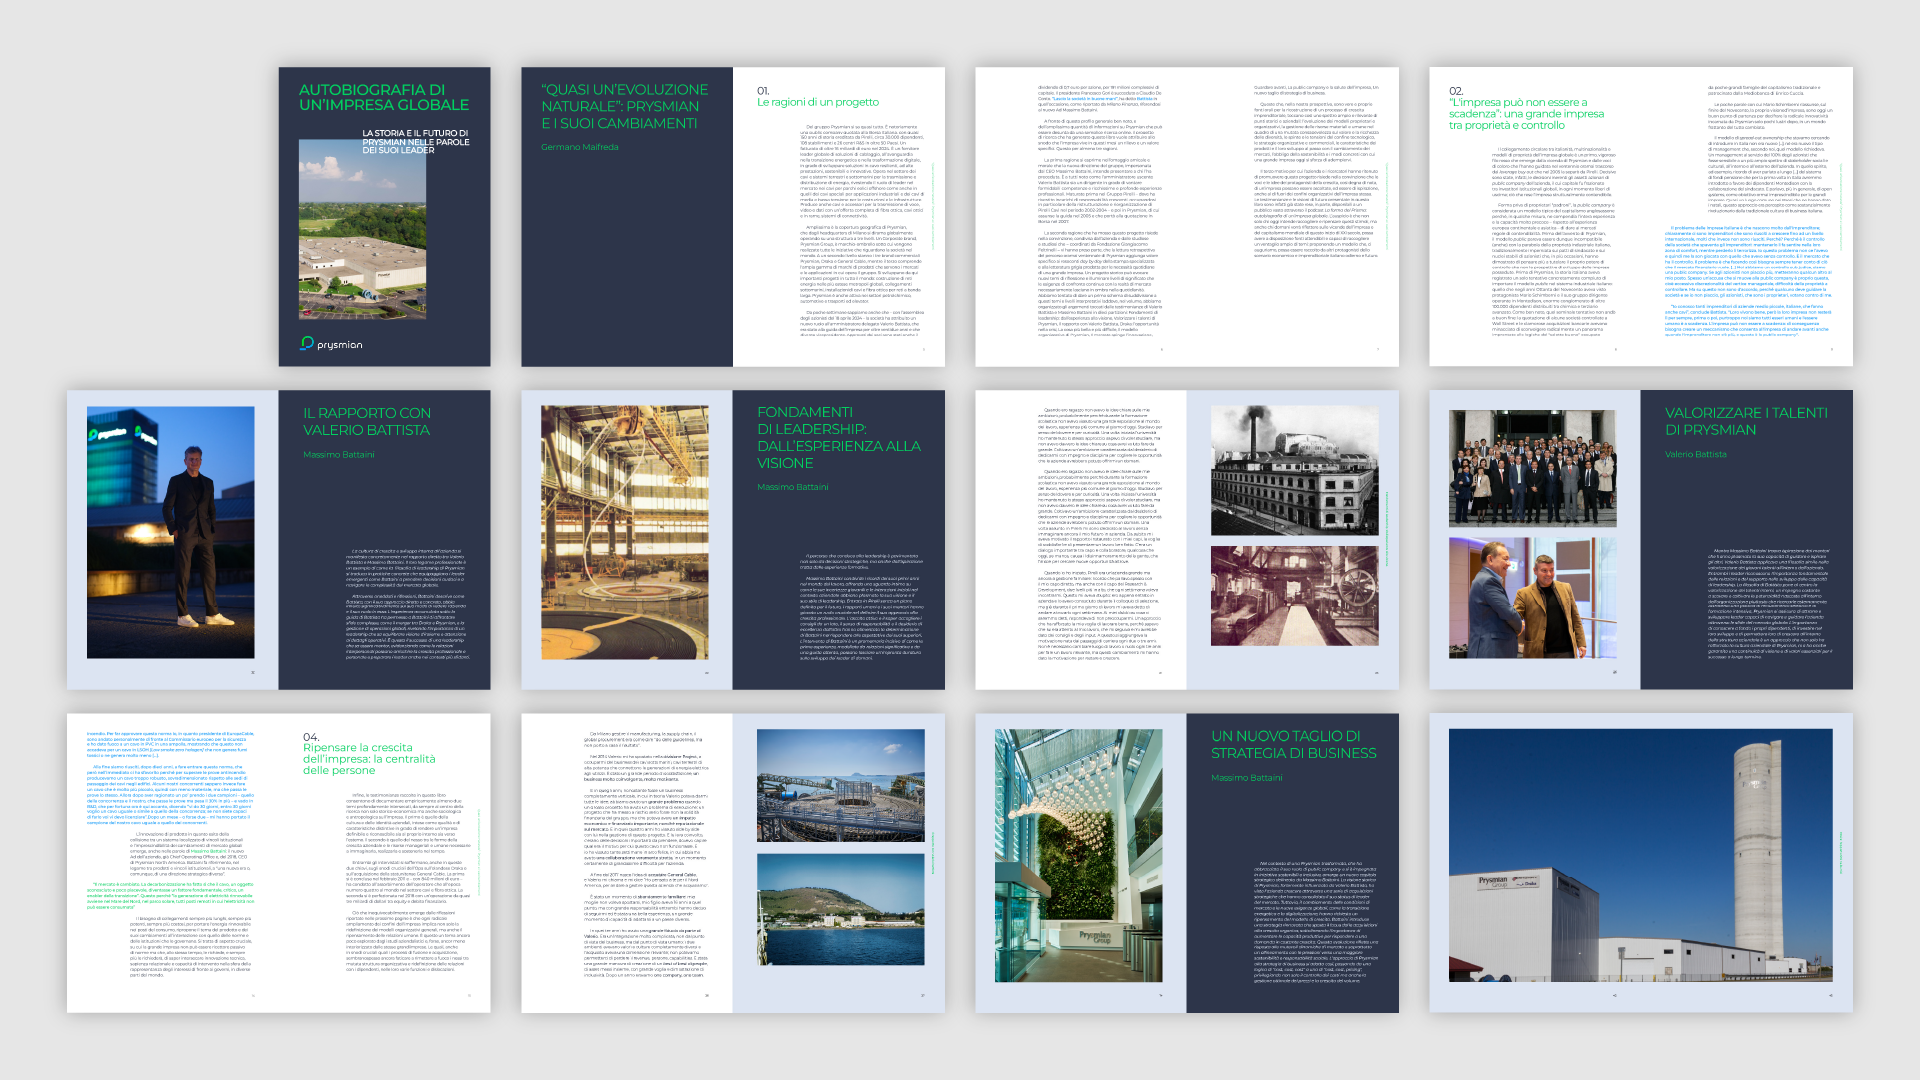Open the industrial plant with conveyors photo

tap(841, 785)
